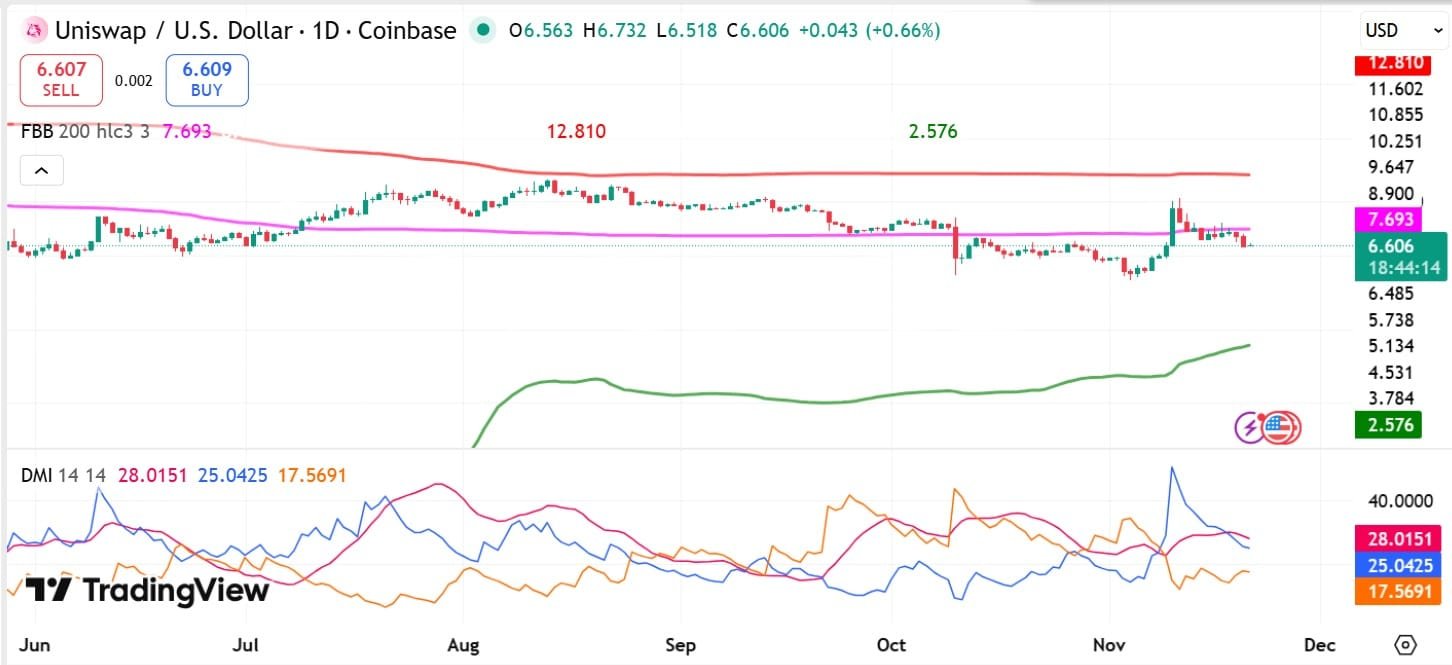Open chart settings gear icon

pyautogui.click(x=1406, y=643)
